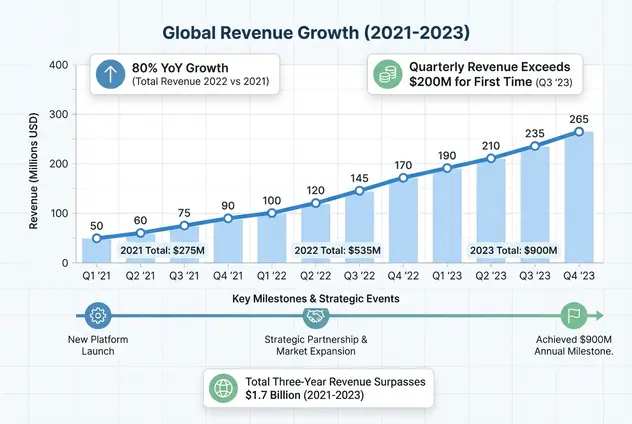632x424 pixels.
Task: Click the Q1 '21 data point marker
Action: coord(97,238)
